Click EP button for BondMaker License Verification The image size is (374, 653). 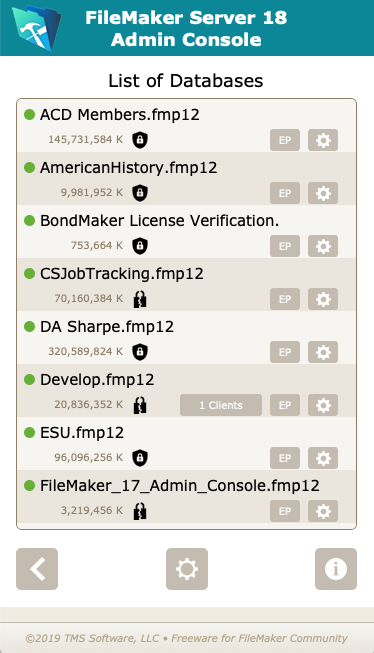(x=285, y=246)
